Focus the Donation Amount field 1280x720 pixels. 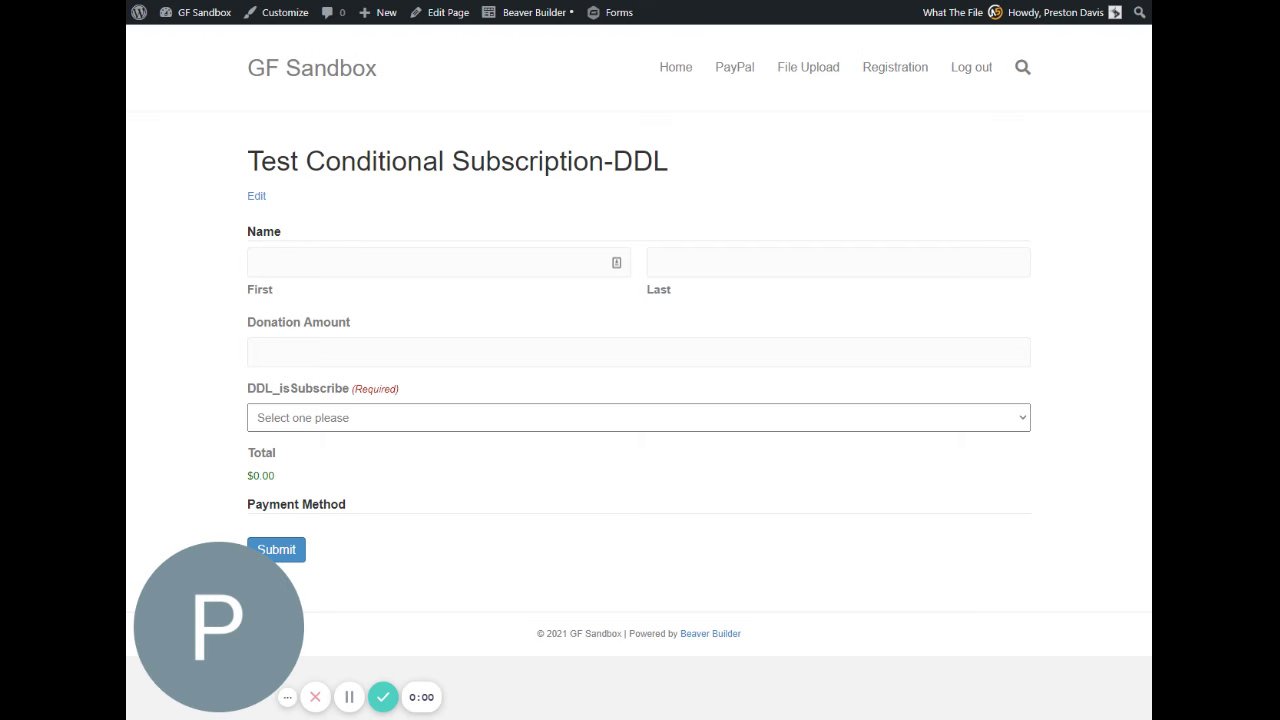pos(638,352)
